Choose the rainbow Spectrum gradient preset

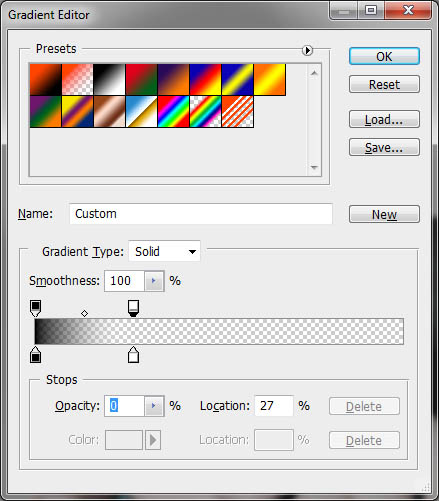[x=173, y=112]
